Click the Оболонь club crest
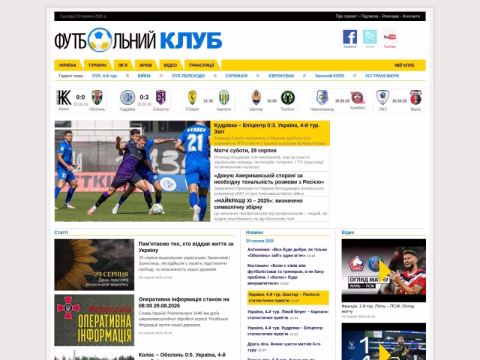This screenshot has height=360, width=480. [x=97, y=97]
